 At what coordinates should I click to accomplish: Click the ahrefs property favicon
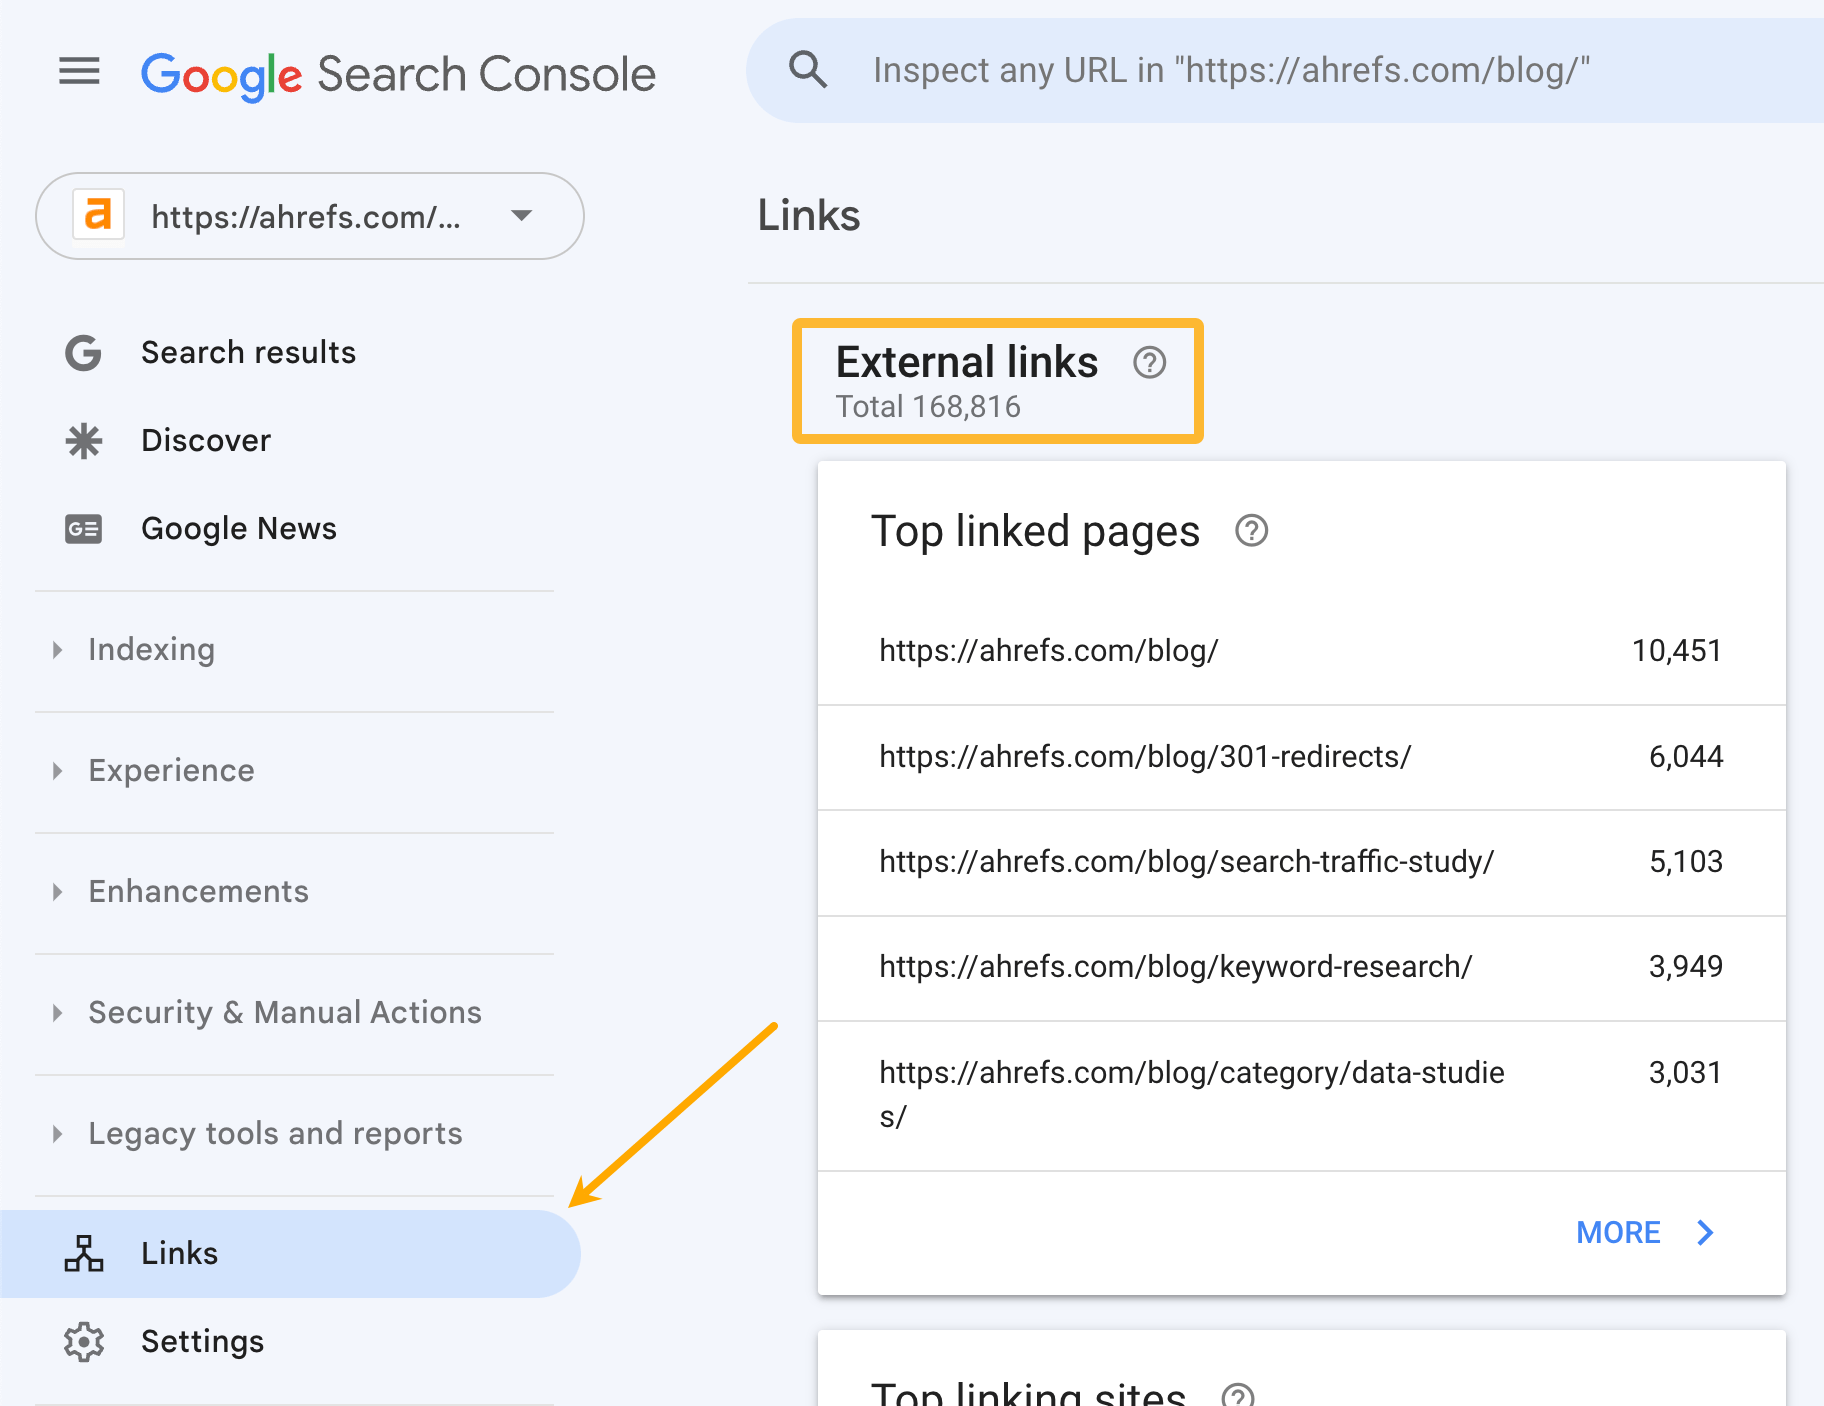(x=97, y=216)
